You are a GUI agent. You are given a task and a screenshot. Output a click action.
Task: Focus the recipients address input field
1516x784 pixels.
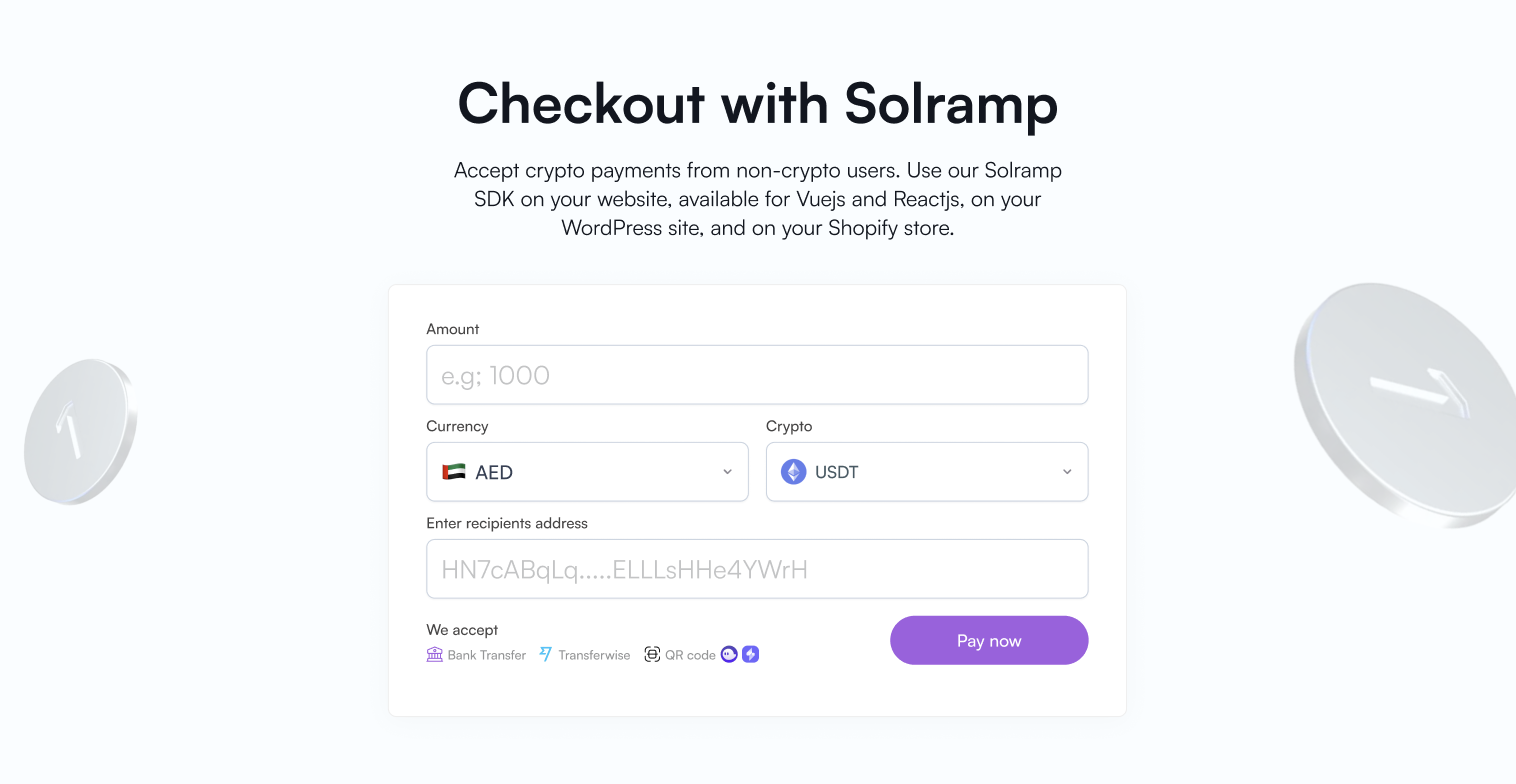(757, 568)
